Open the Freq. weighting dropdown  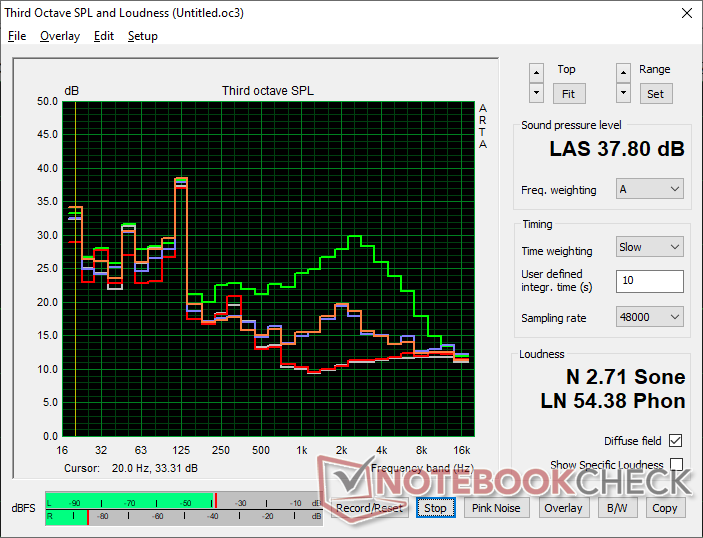click(650, 189)
